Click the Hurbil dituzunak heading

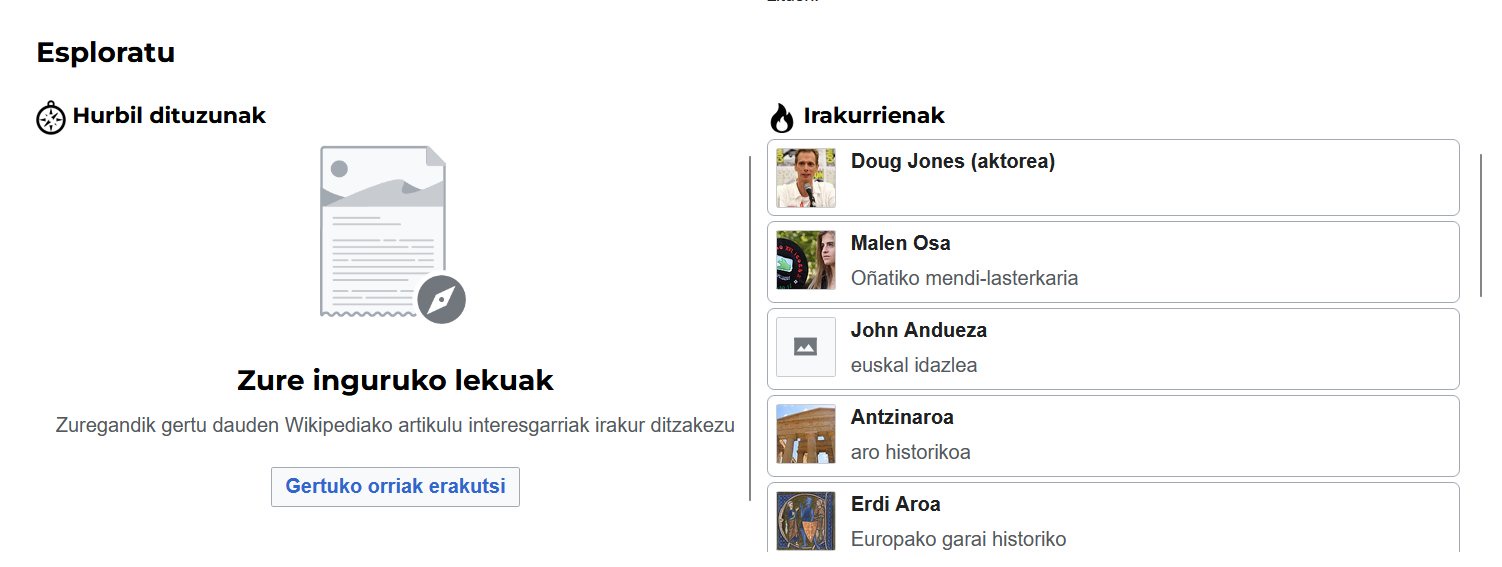[169, 116]
